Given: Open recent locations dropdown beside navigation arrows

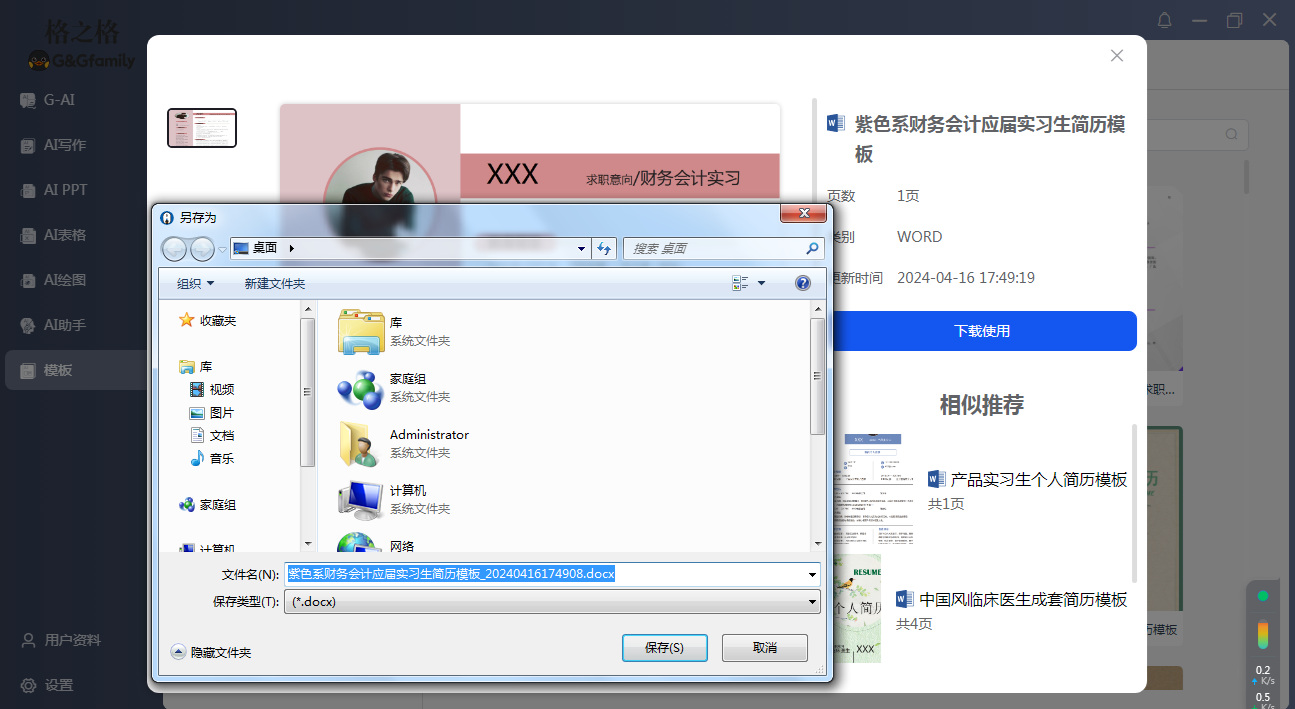Looking at the screenshot, I should pos(222,249).
